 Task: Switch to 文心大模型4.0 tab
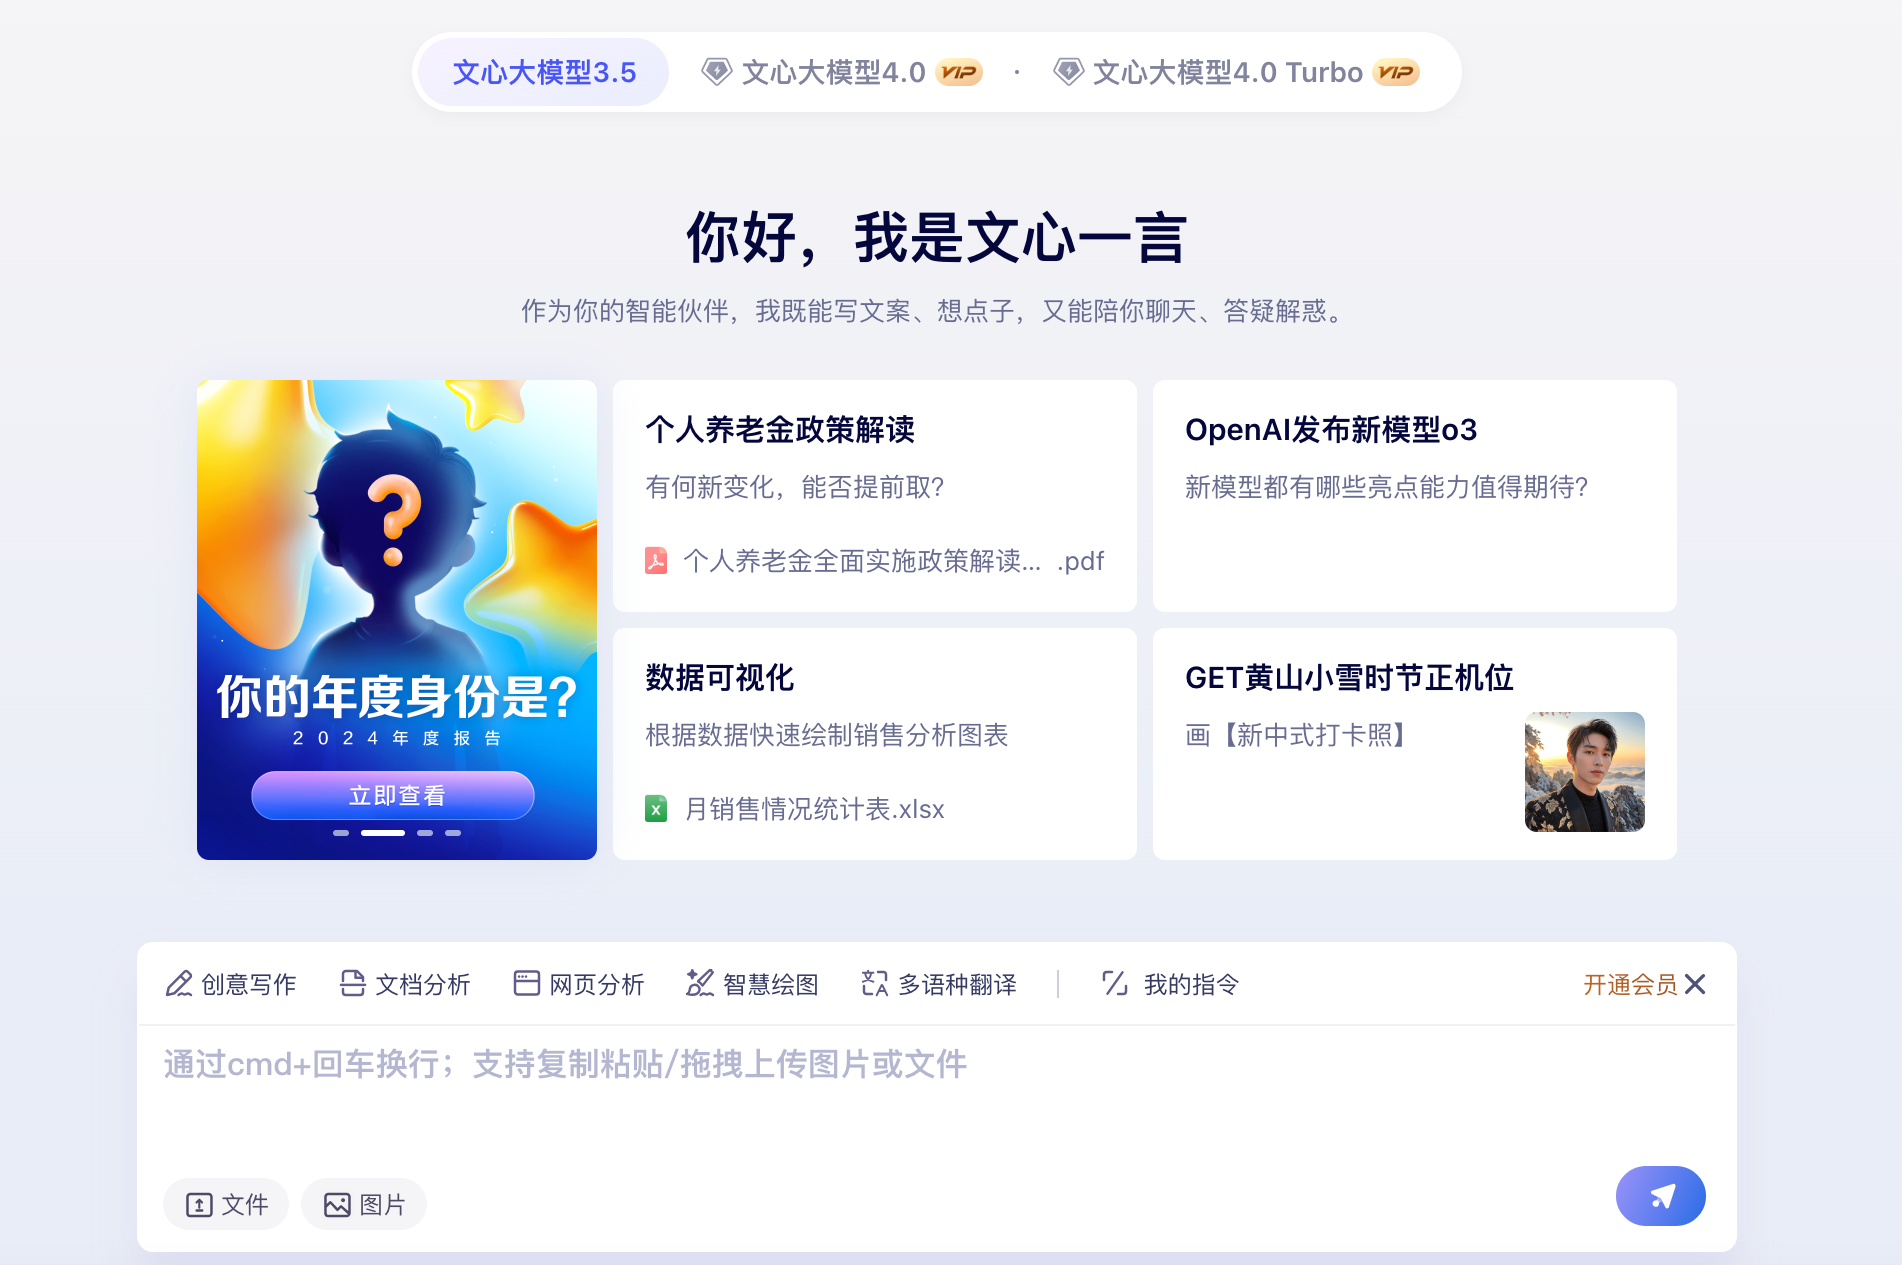coord(842,72)
